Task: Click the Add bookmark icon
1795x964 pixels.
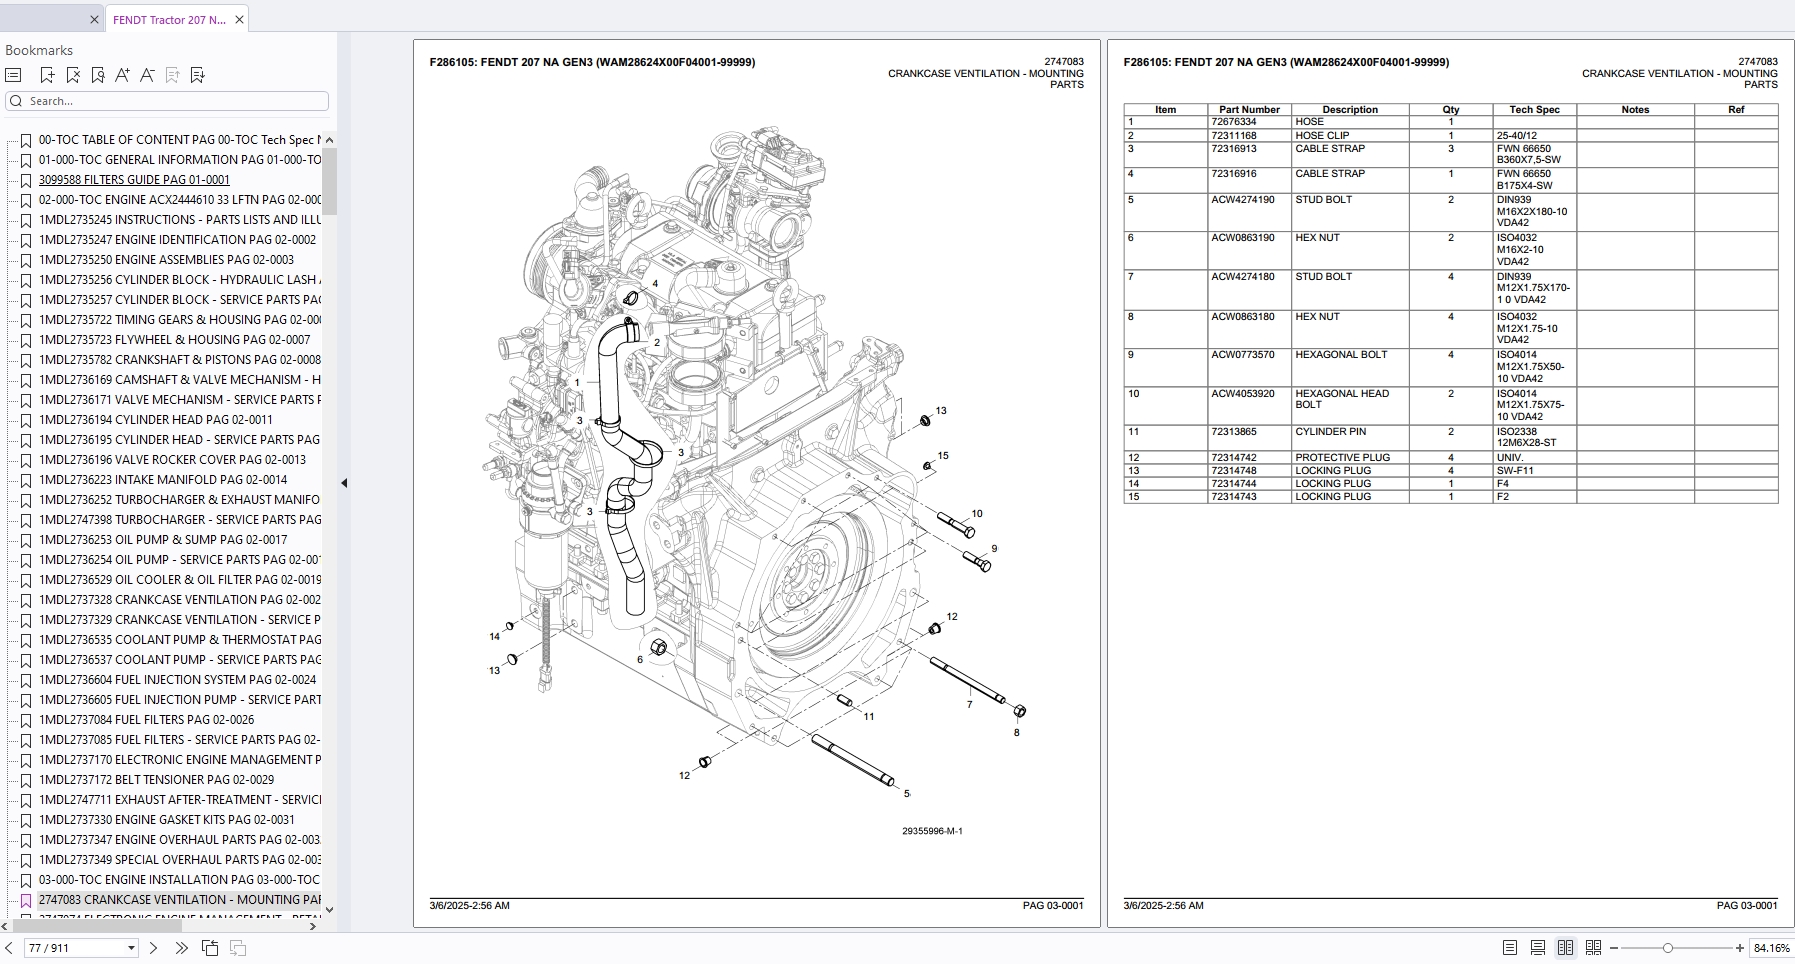Action: (47, 75)
